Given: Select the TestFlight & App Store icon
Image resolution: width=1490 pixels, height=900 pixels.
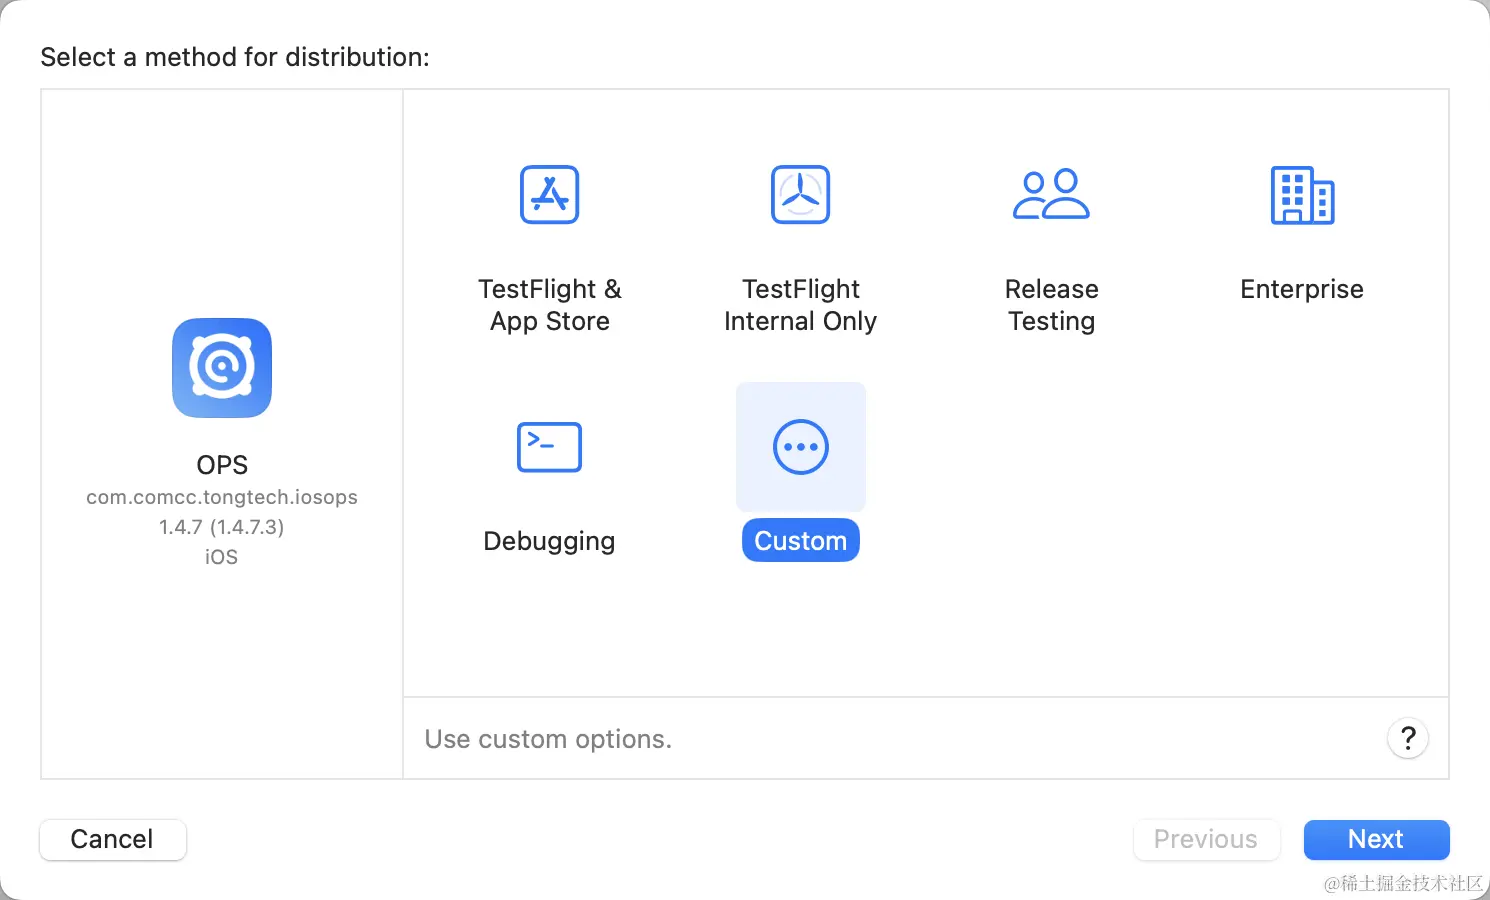Looking at the screenshot, I should coord(550,195).
